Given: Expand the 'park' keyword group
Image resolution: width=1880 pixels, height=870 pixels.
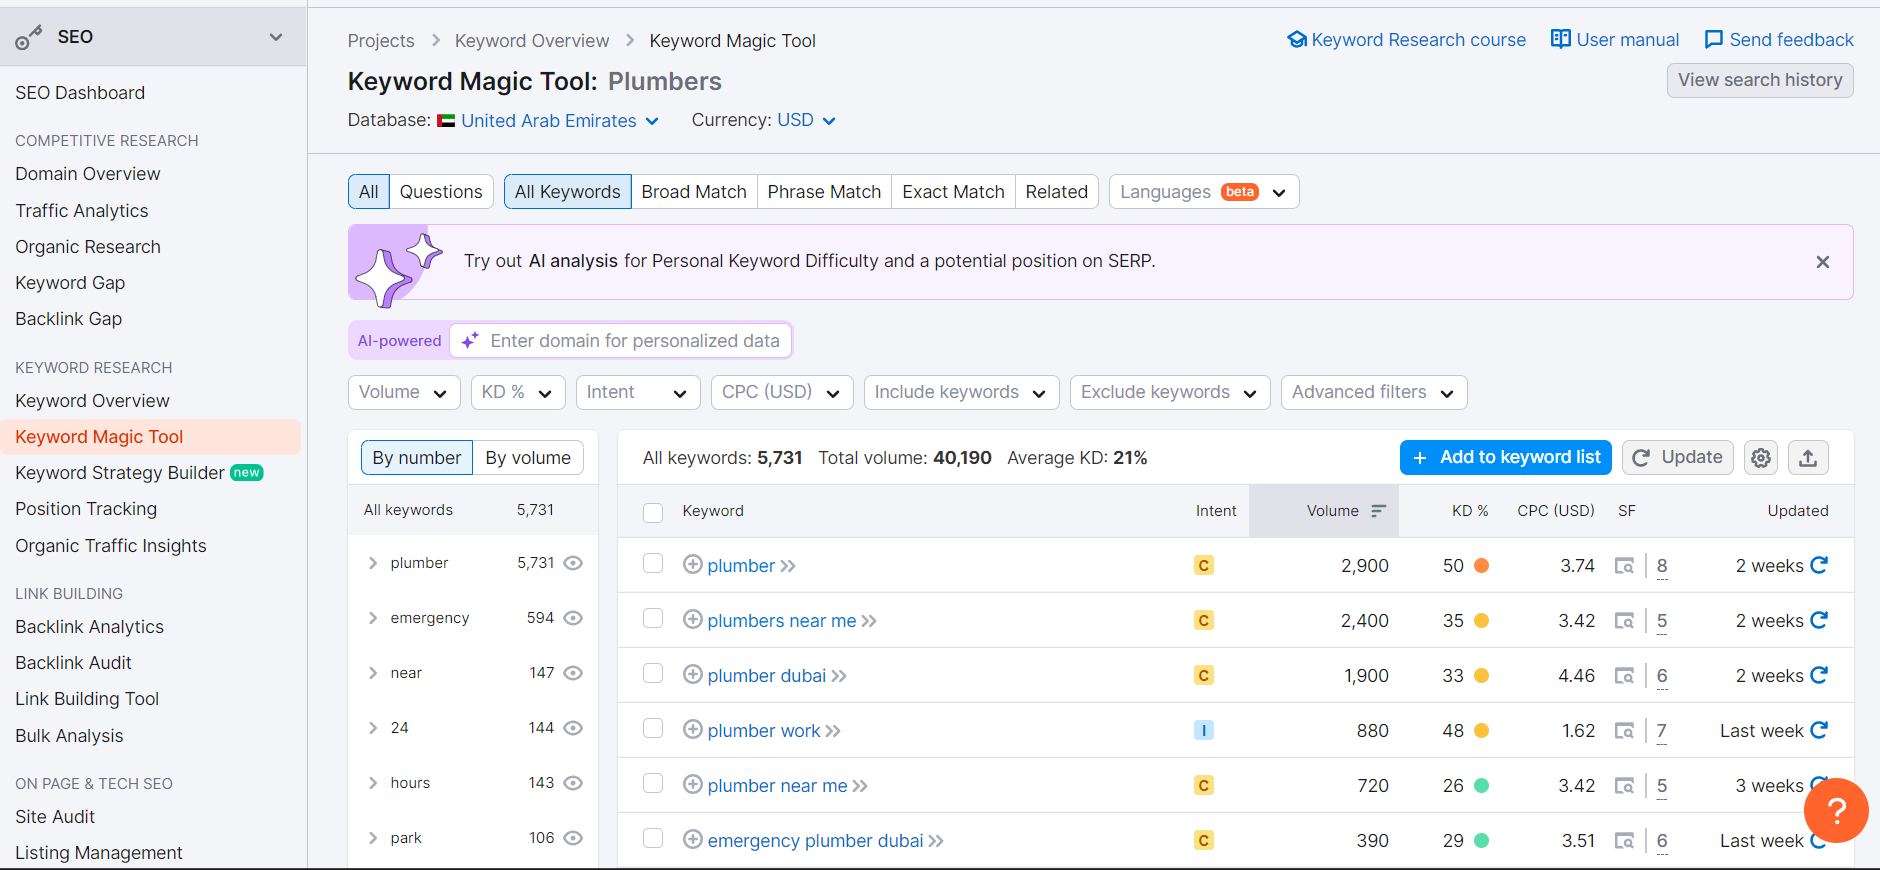Looking at the screenshot, I should click(373, 838).
